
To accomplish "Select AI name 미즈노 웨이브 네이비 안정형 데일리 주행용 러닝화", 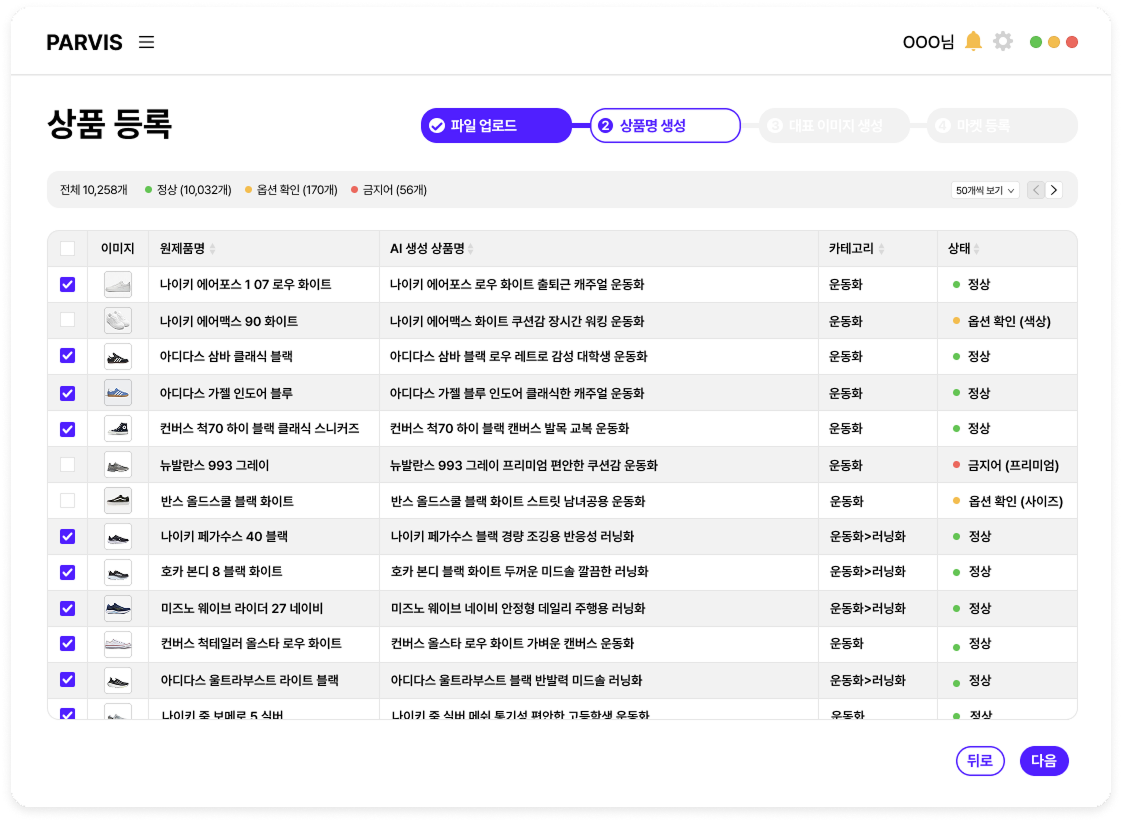I will [x=518, y=608].
